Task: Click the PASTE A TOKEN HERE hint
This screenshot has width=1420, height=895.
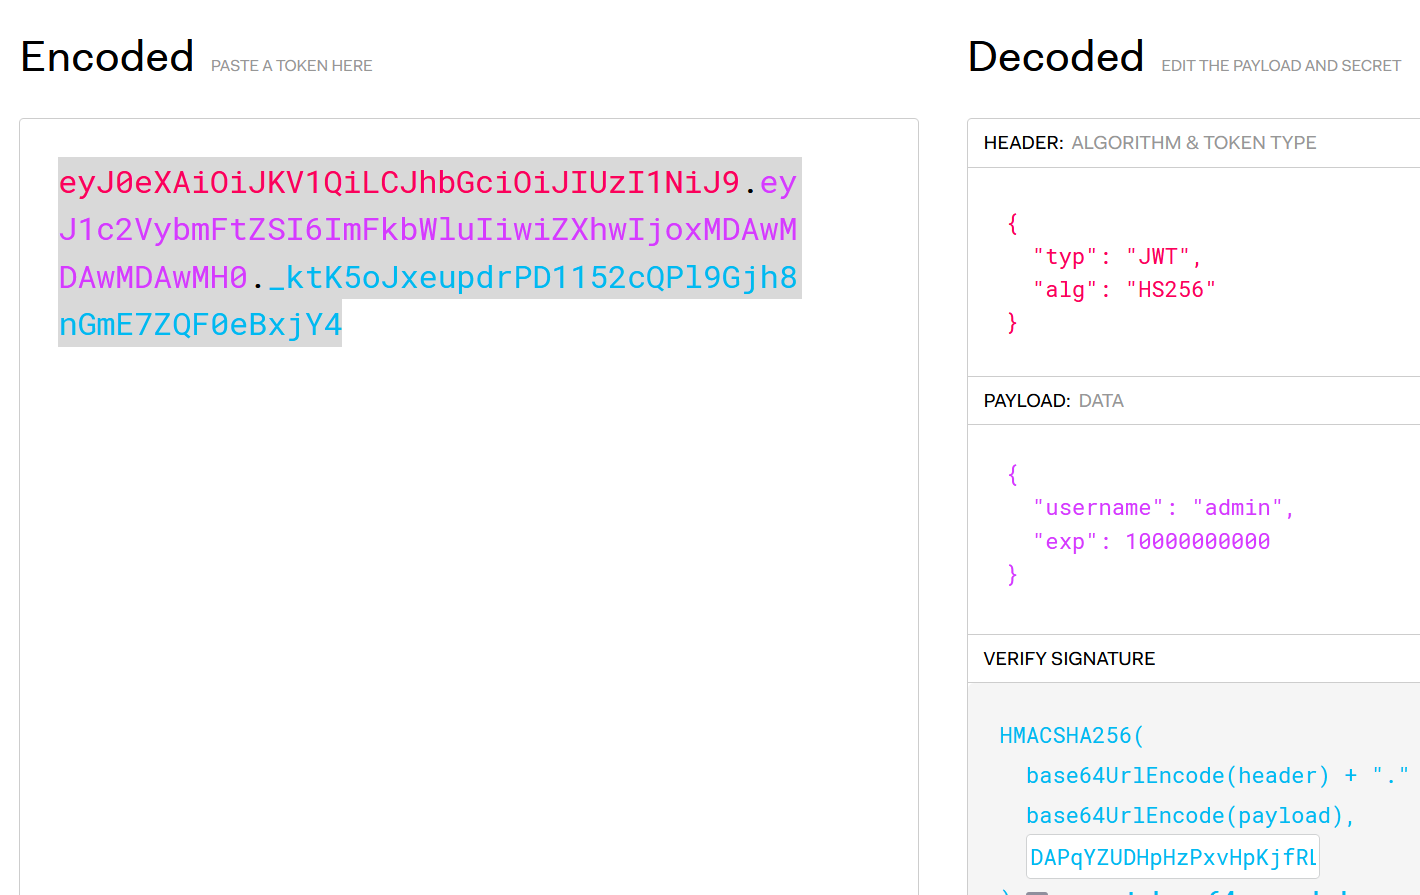Action: coord(291,66)
